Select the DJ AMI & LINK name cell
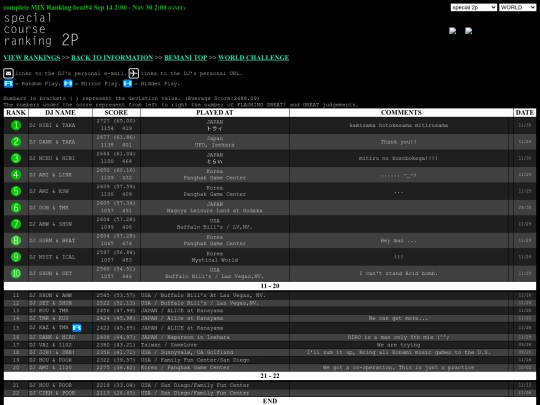The width and height of the screenshot is (540, 405). pyautogui.click(x=60, y=175)
